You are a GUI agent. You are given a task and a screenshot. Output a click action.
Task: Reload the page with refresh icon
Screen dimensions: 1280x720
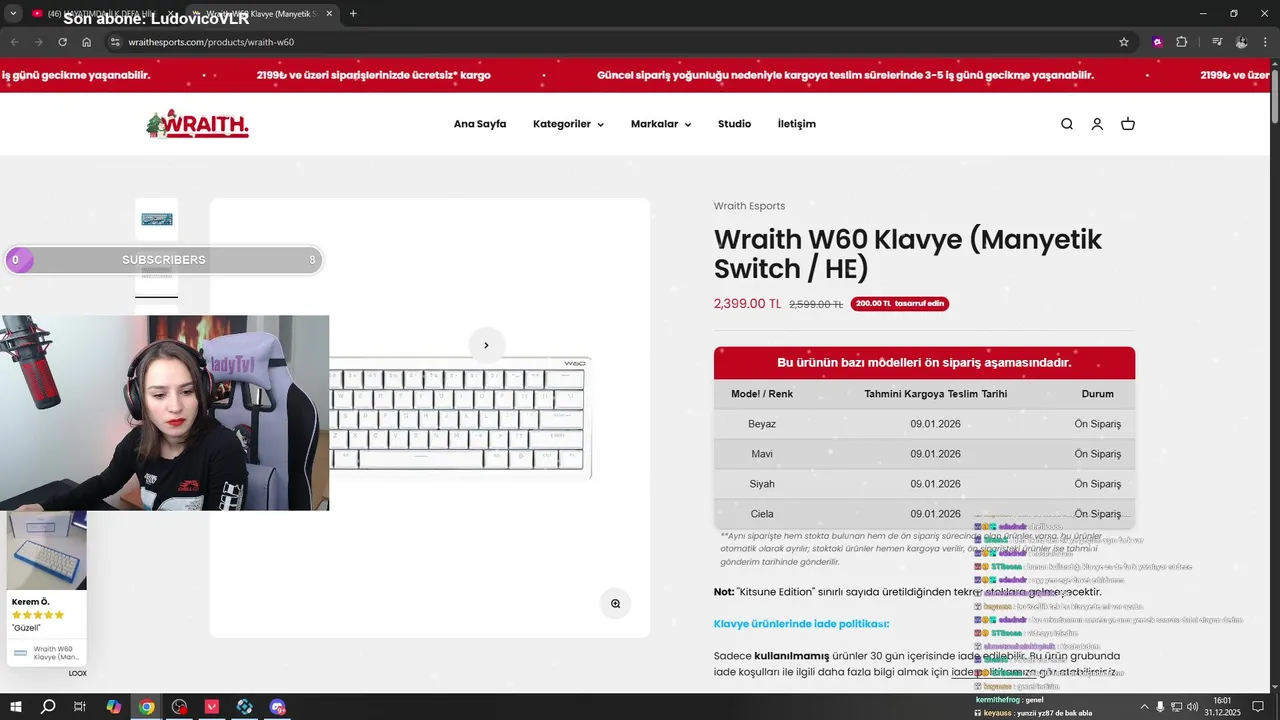pyautogui.click(x=62, y=42)
